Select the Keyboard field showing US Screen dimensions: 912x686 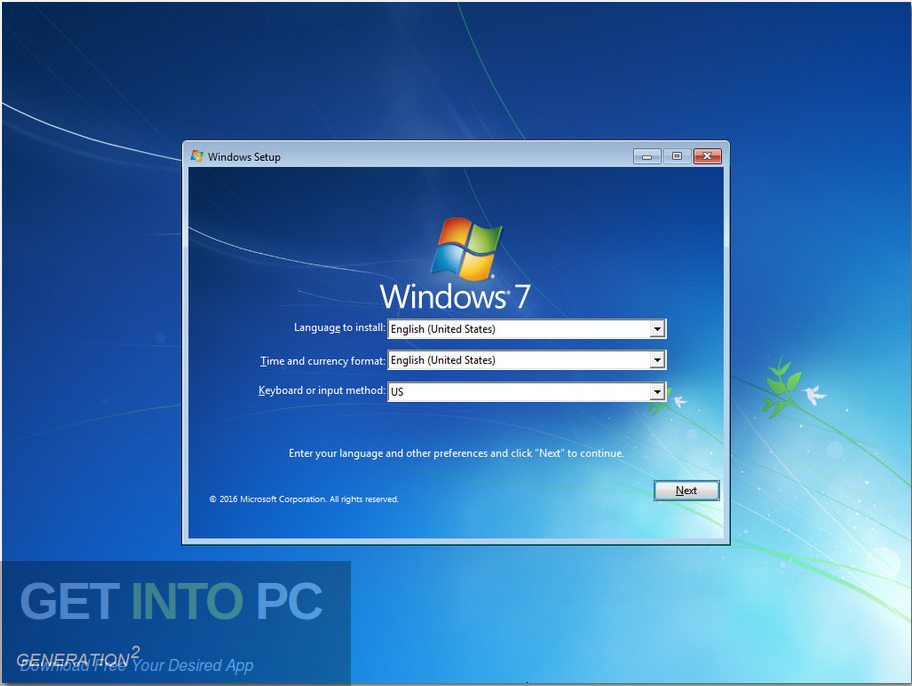pyautogui.click(x=526, y=392)
